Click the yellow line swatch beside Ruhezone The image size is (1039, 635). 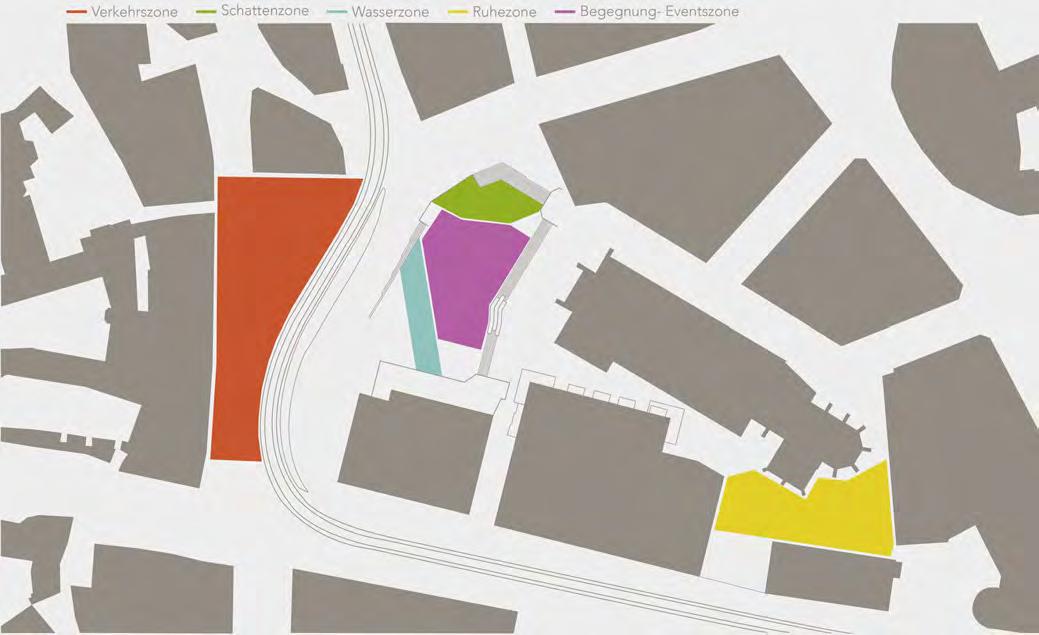coord(459,12)
